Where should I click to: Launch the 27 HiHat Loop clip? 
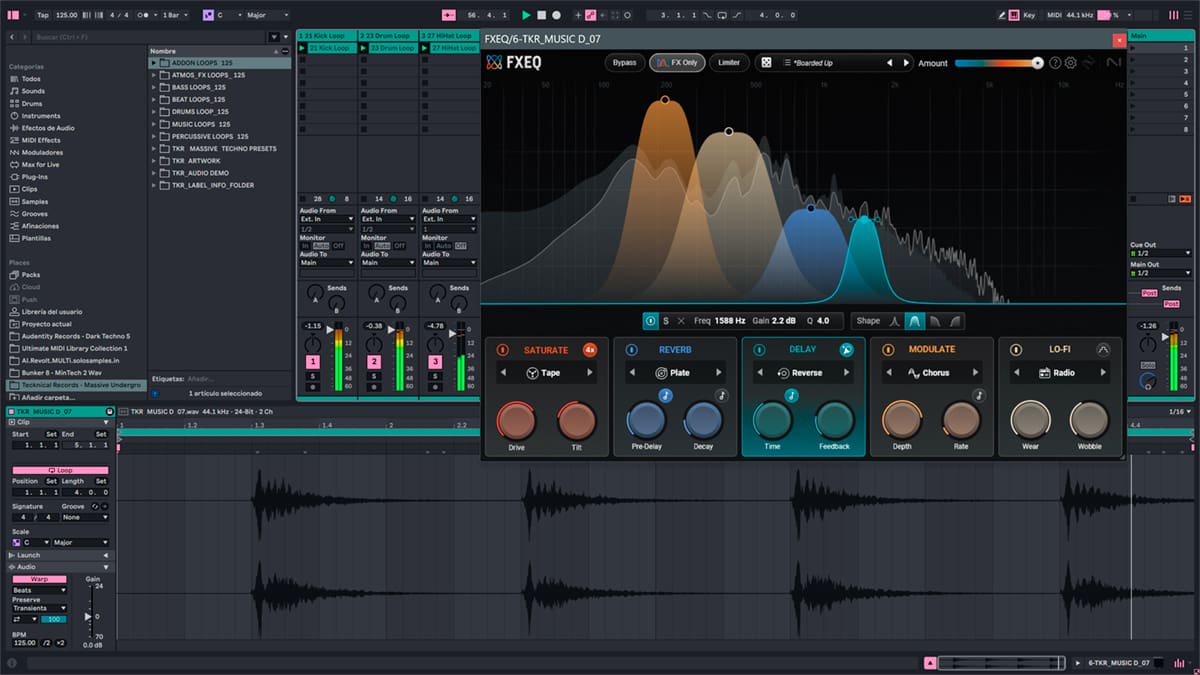[x=426, y=48]
